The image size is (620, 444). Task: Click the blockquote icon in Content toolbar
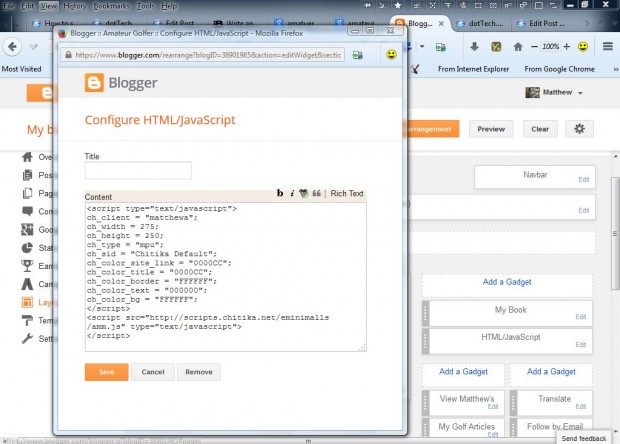(316, 193)
